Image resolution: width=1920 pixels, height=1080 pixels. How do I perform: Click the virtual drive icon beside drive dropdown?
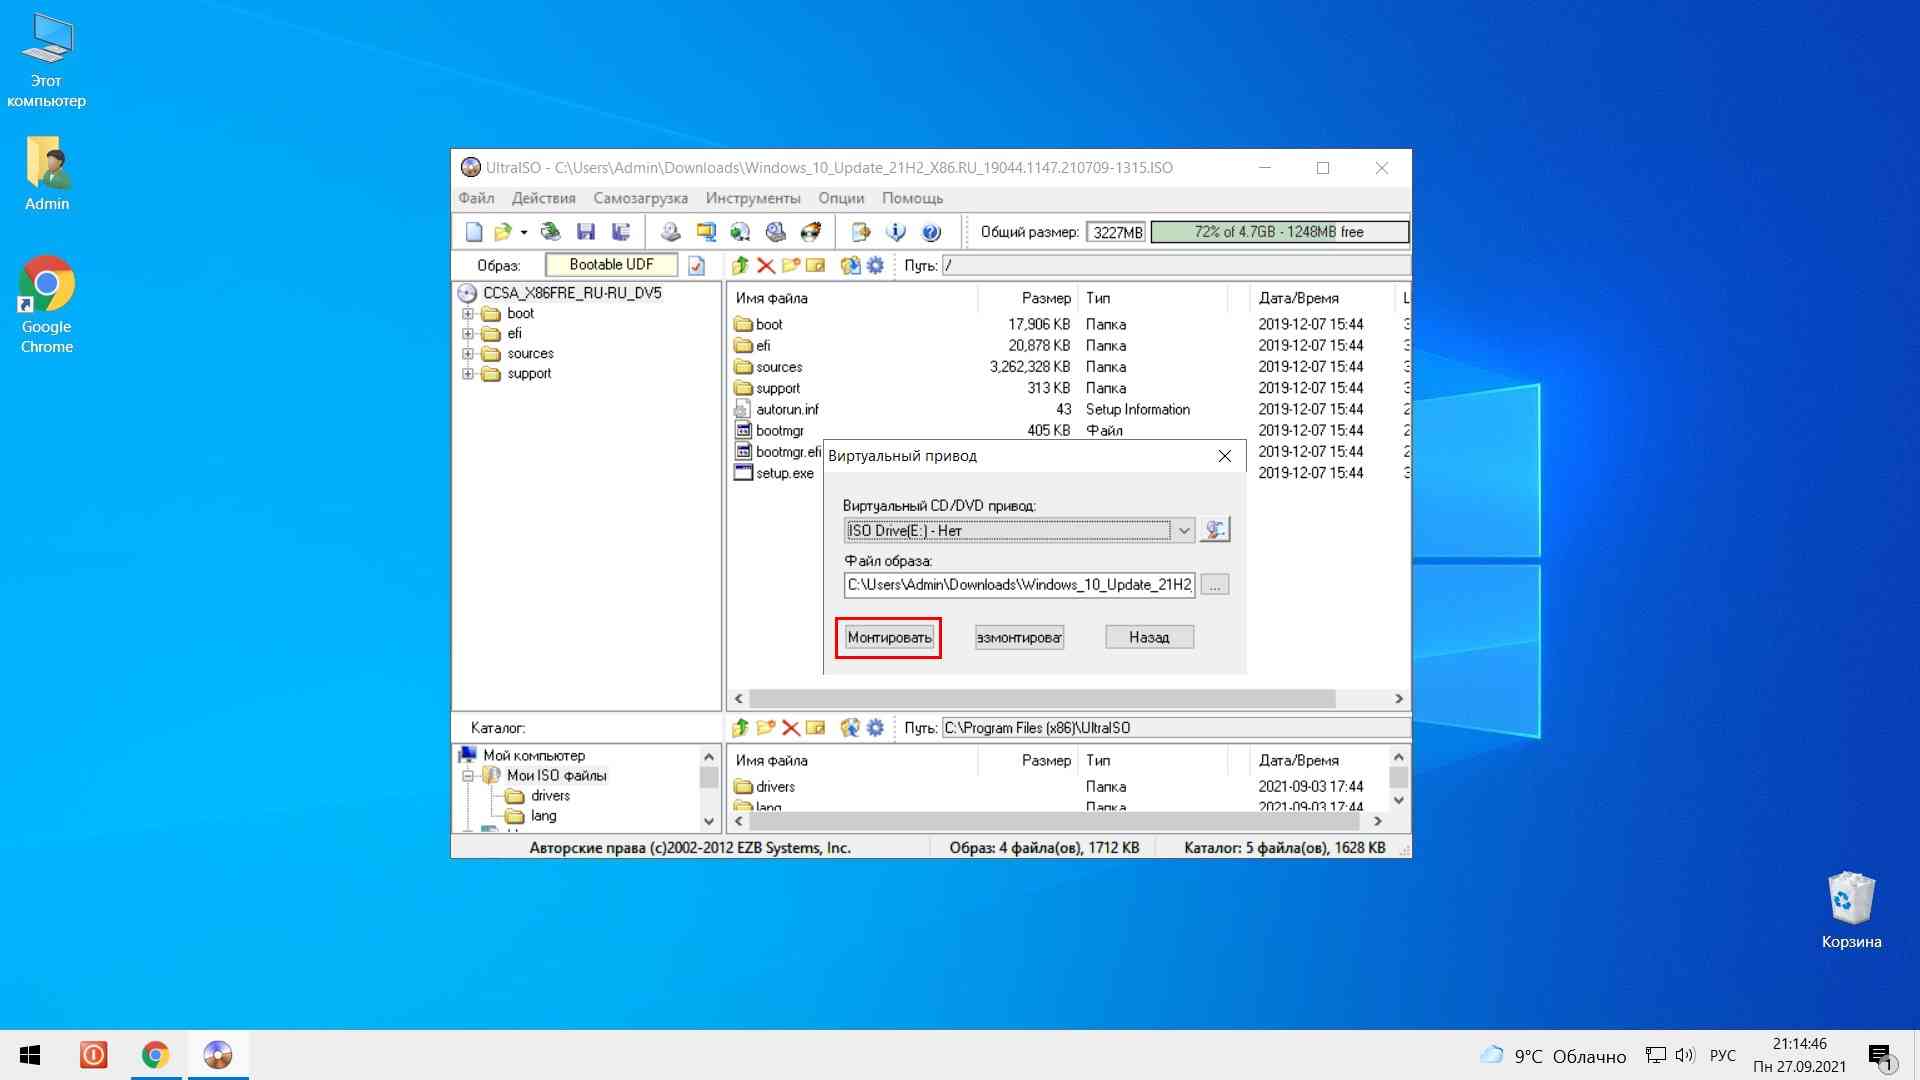pos(1215,530)
